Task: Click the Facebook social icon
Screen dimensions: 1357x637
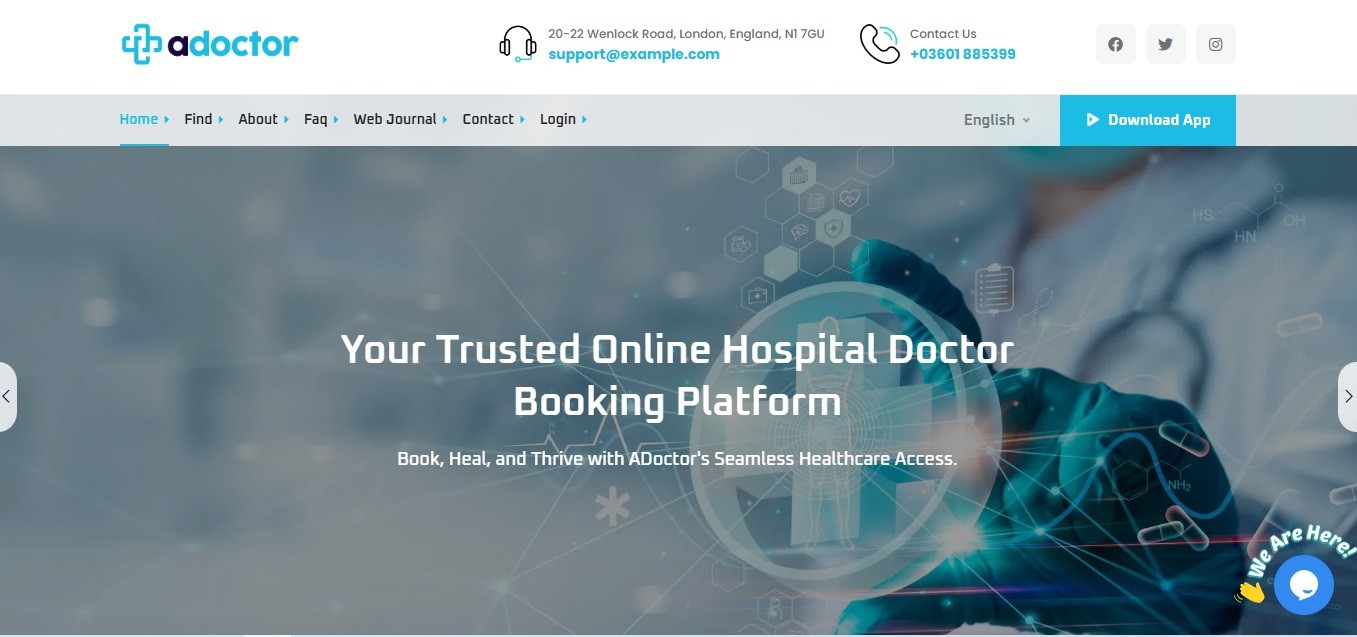Action: [1115, 45]
